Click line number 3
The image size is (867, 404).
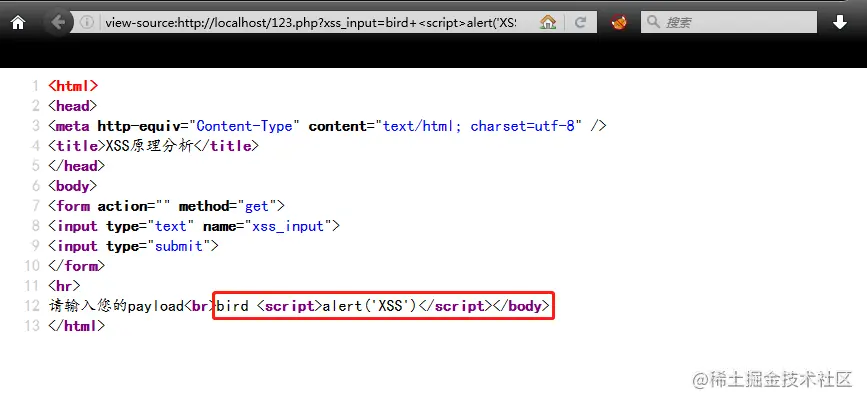point(35,125)
